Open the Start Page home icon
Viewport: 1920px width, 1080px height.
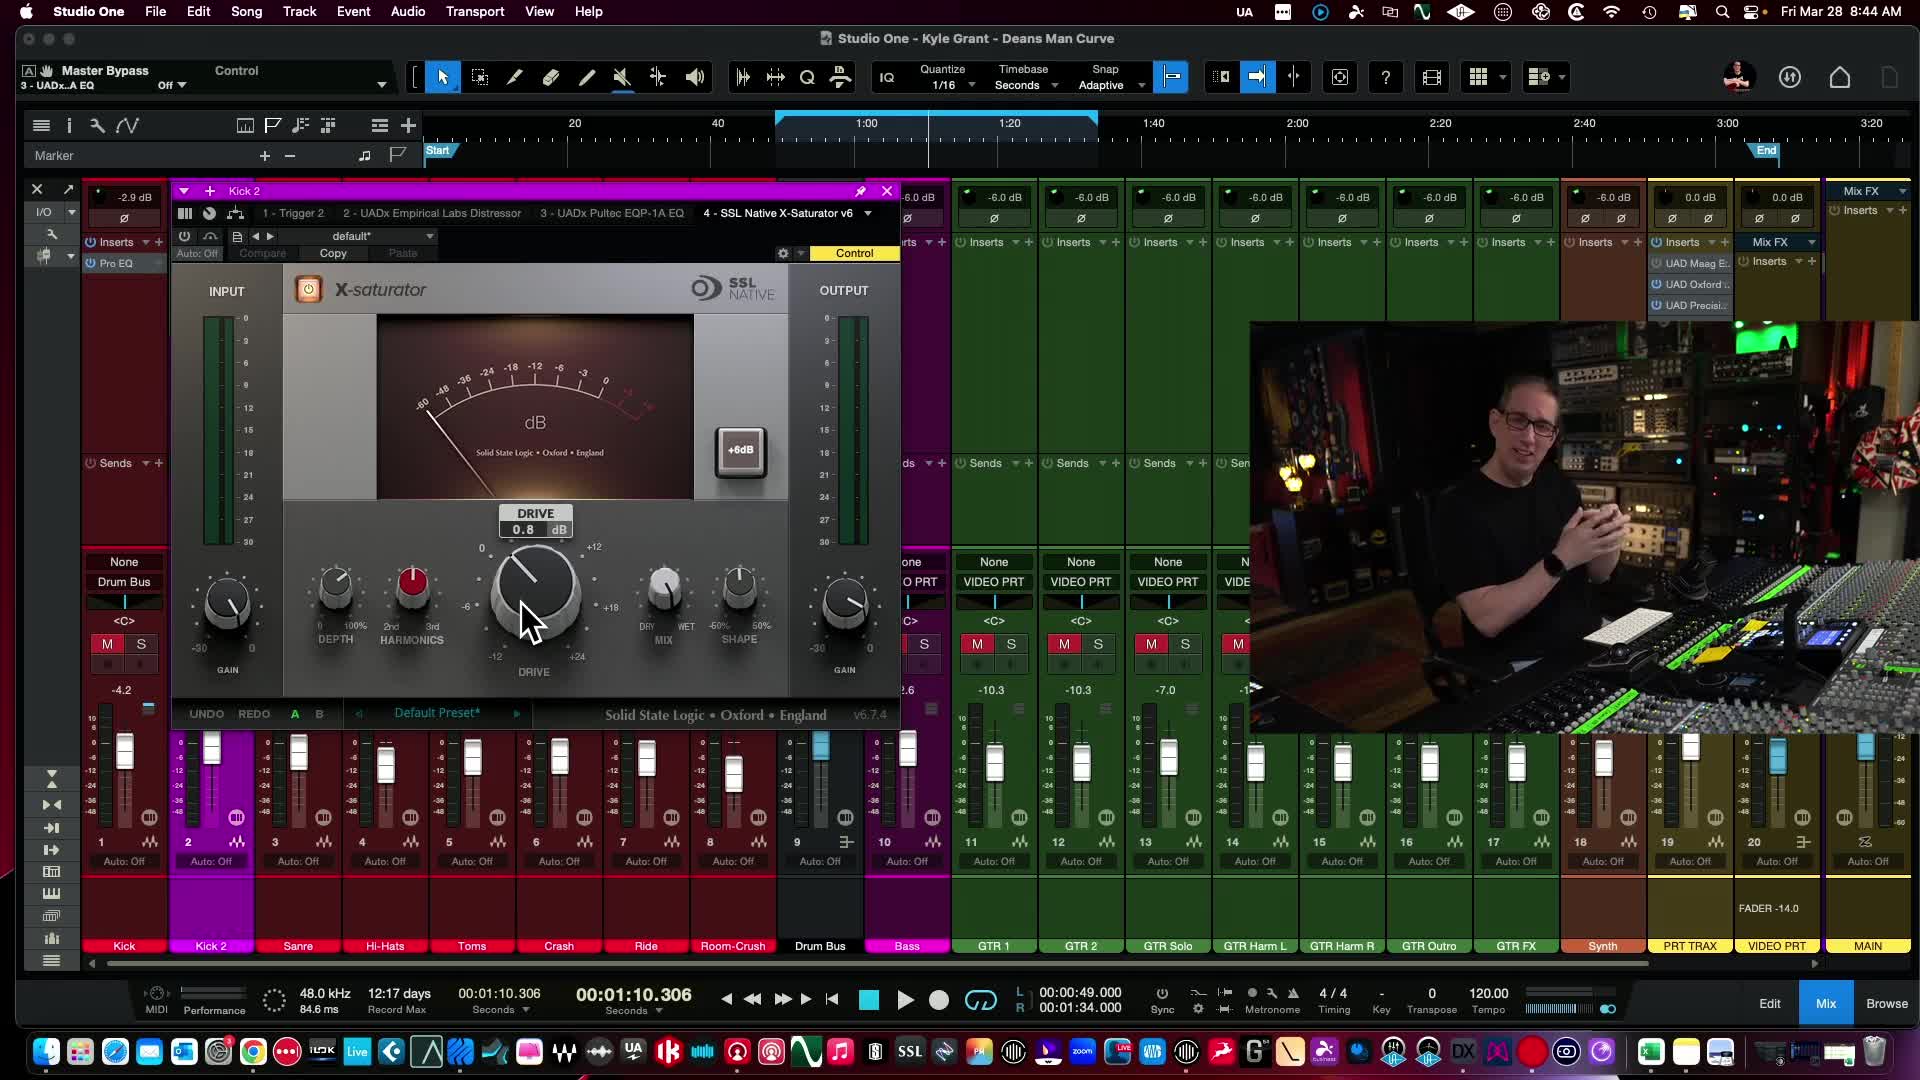(1840, 77)
